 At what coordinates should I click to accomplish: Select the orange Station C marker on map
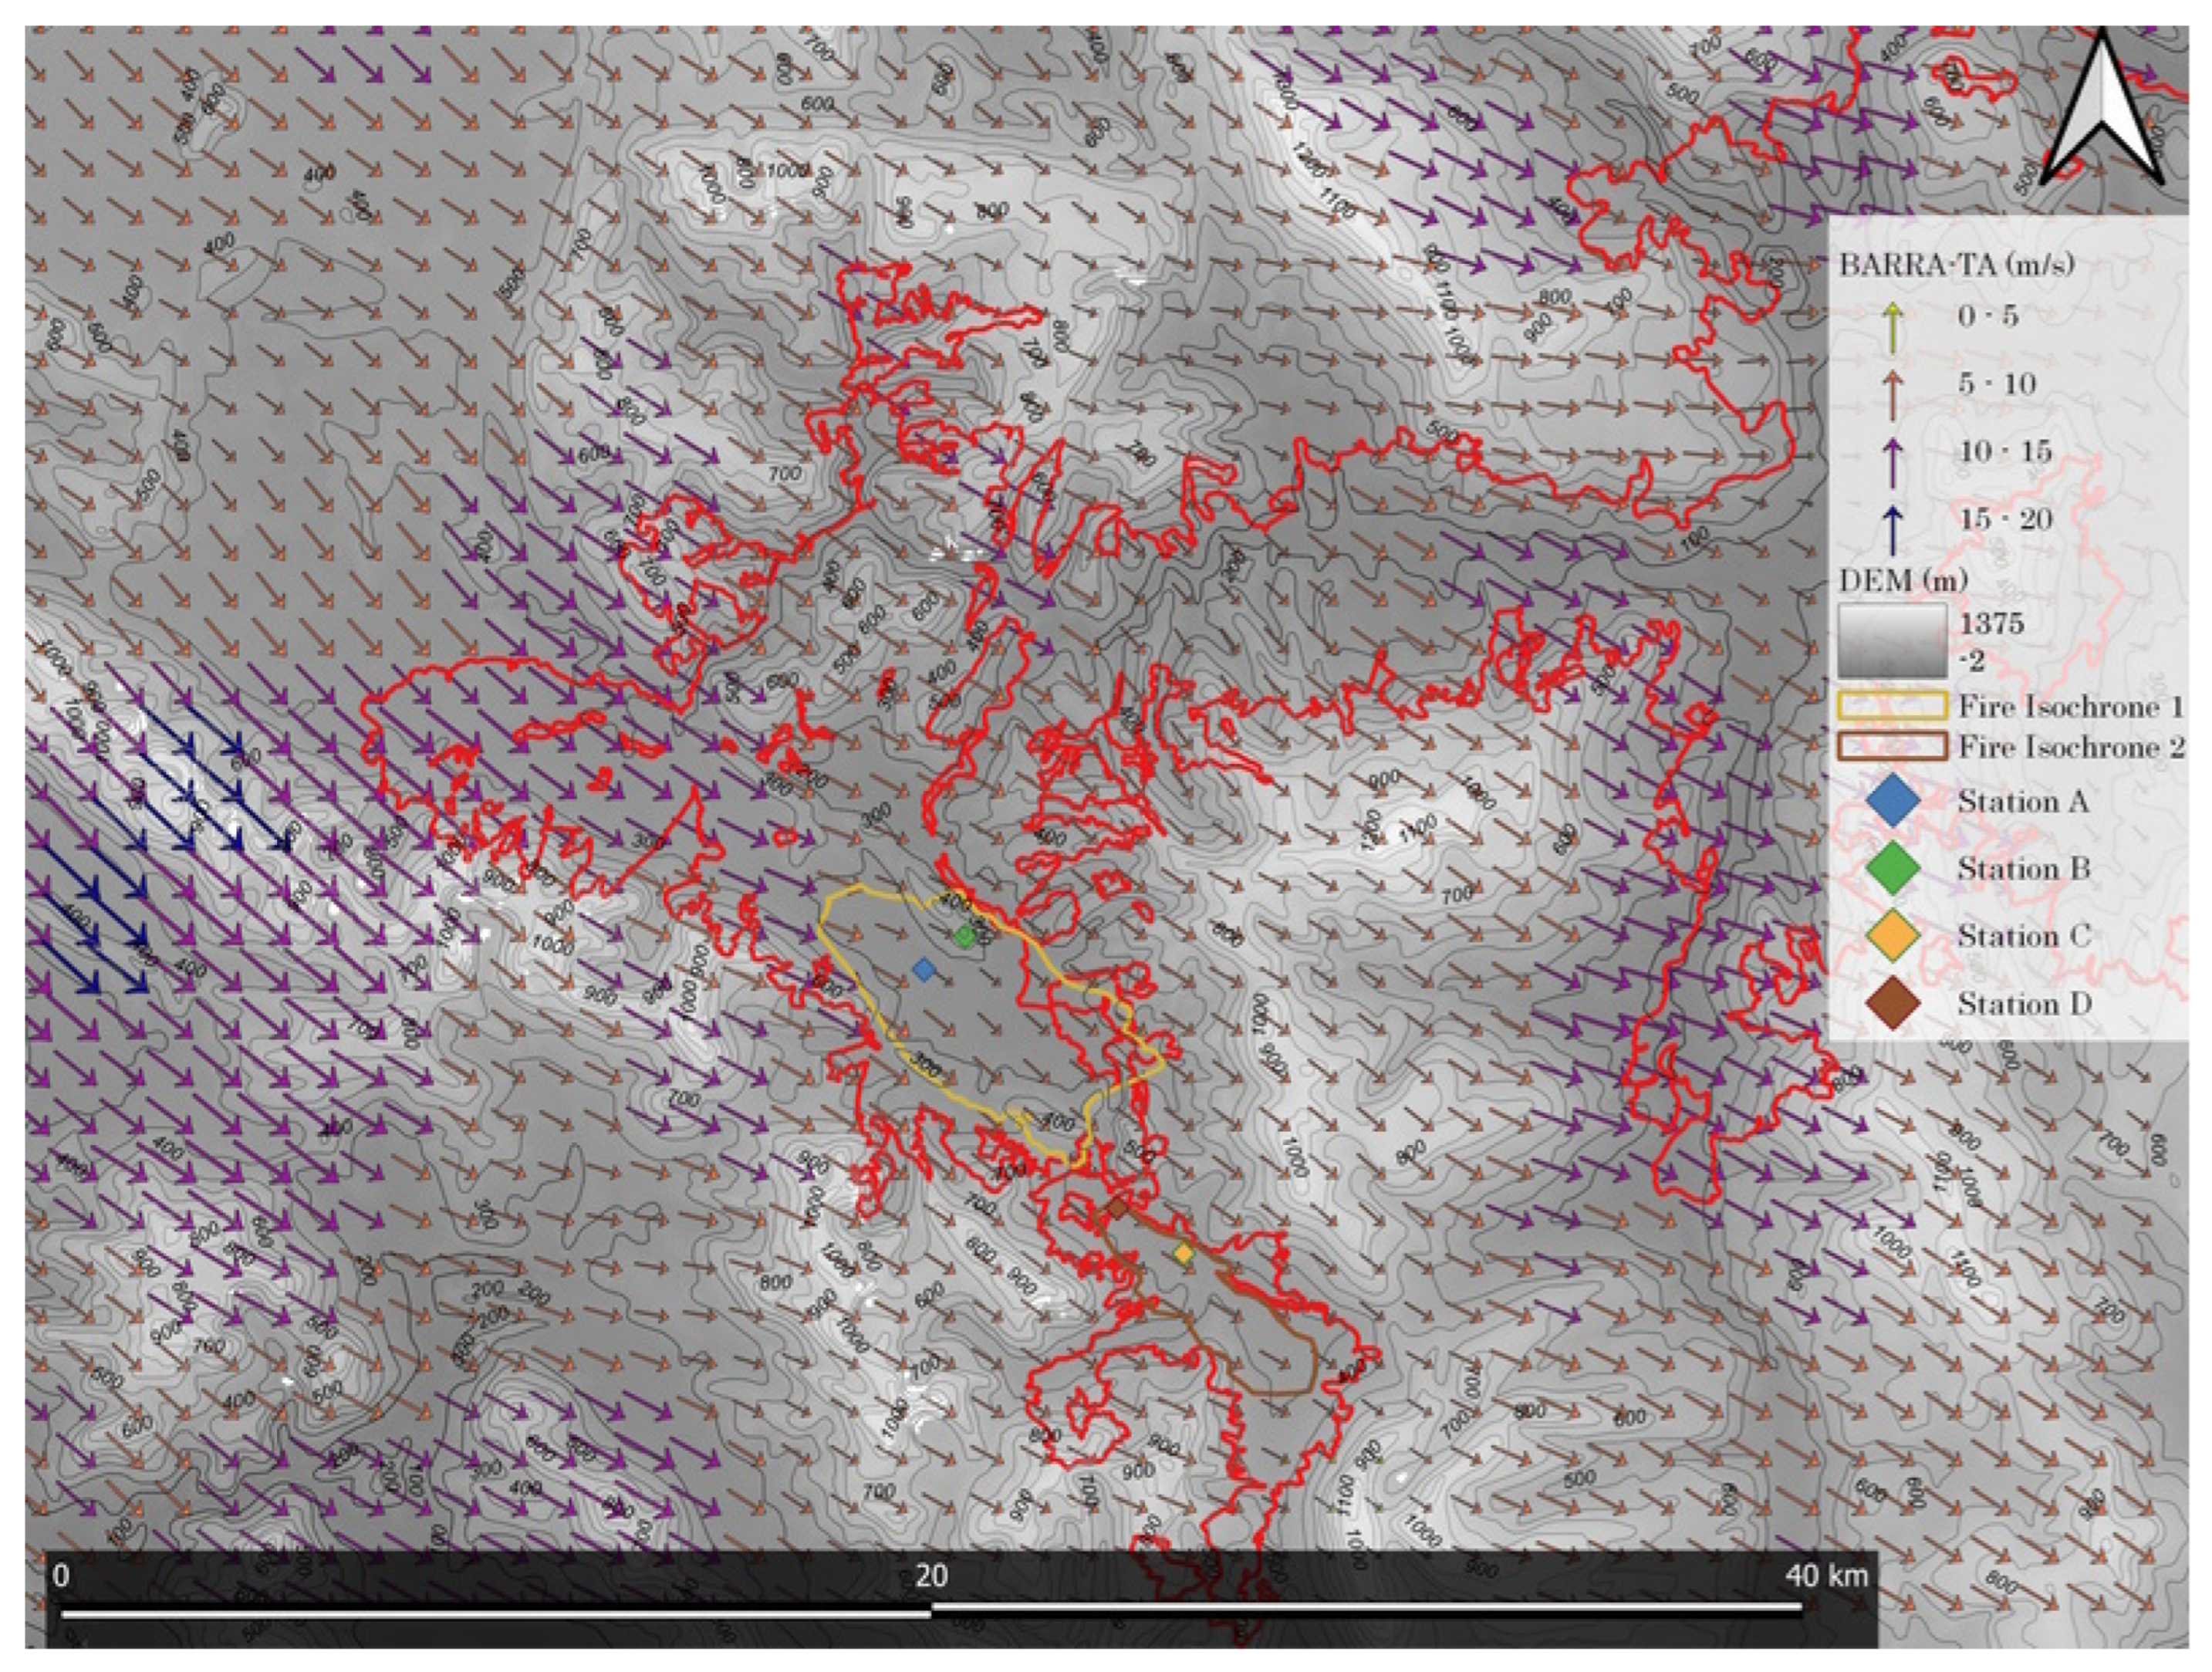1184,1253
